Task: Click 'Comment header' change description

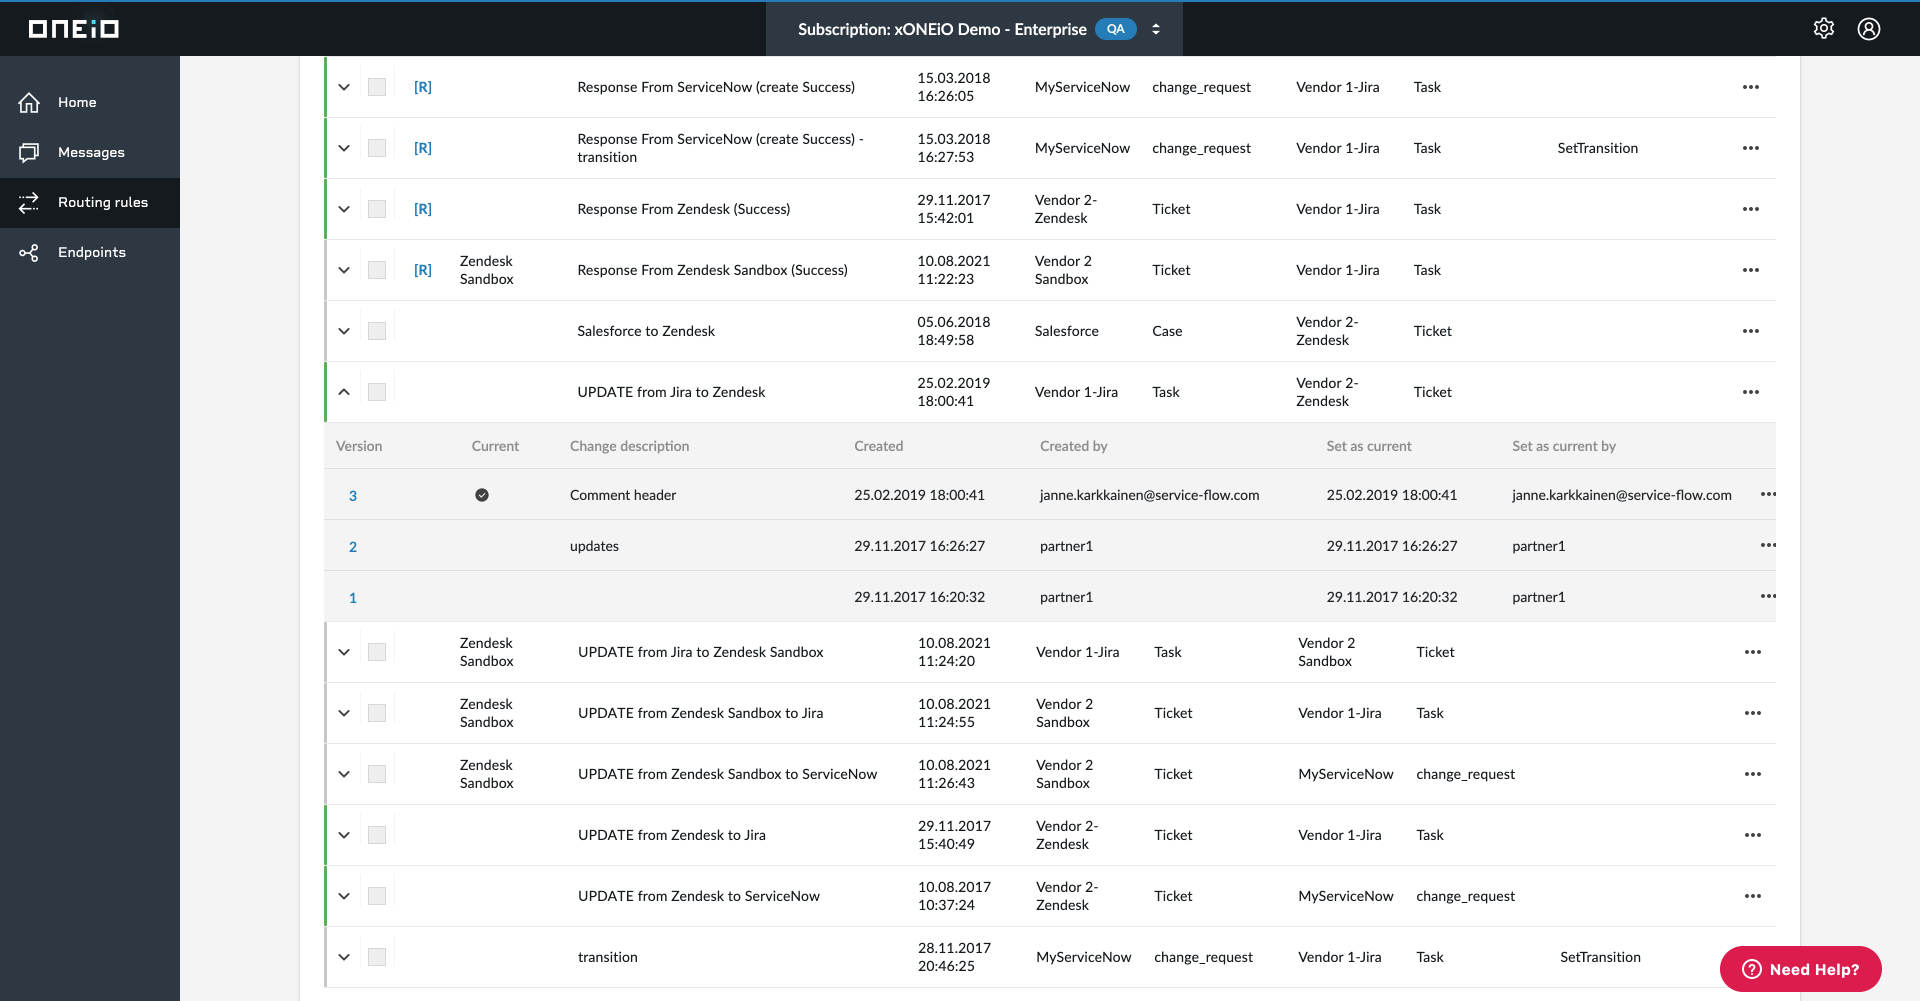Action: click(623, 495)
